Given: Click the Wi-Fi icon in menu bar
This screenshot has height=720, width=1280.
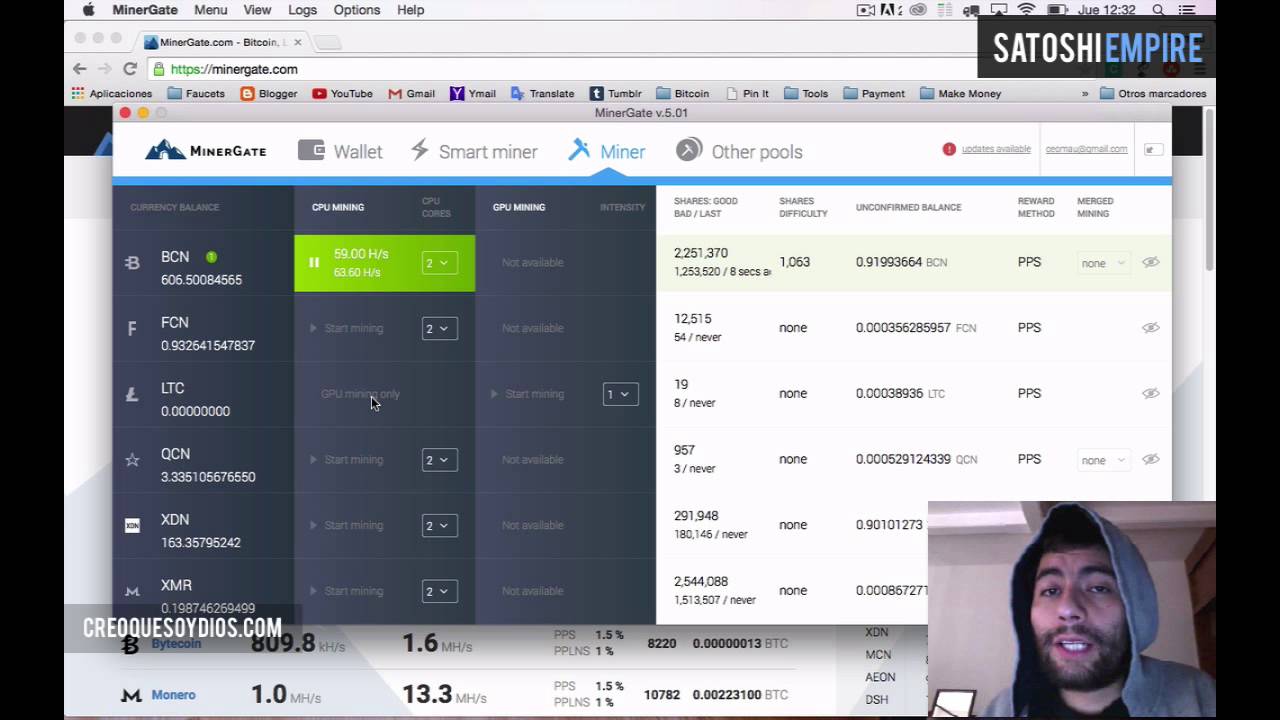Looking at the screenshot, I should point(1026,10).
